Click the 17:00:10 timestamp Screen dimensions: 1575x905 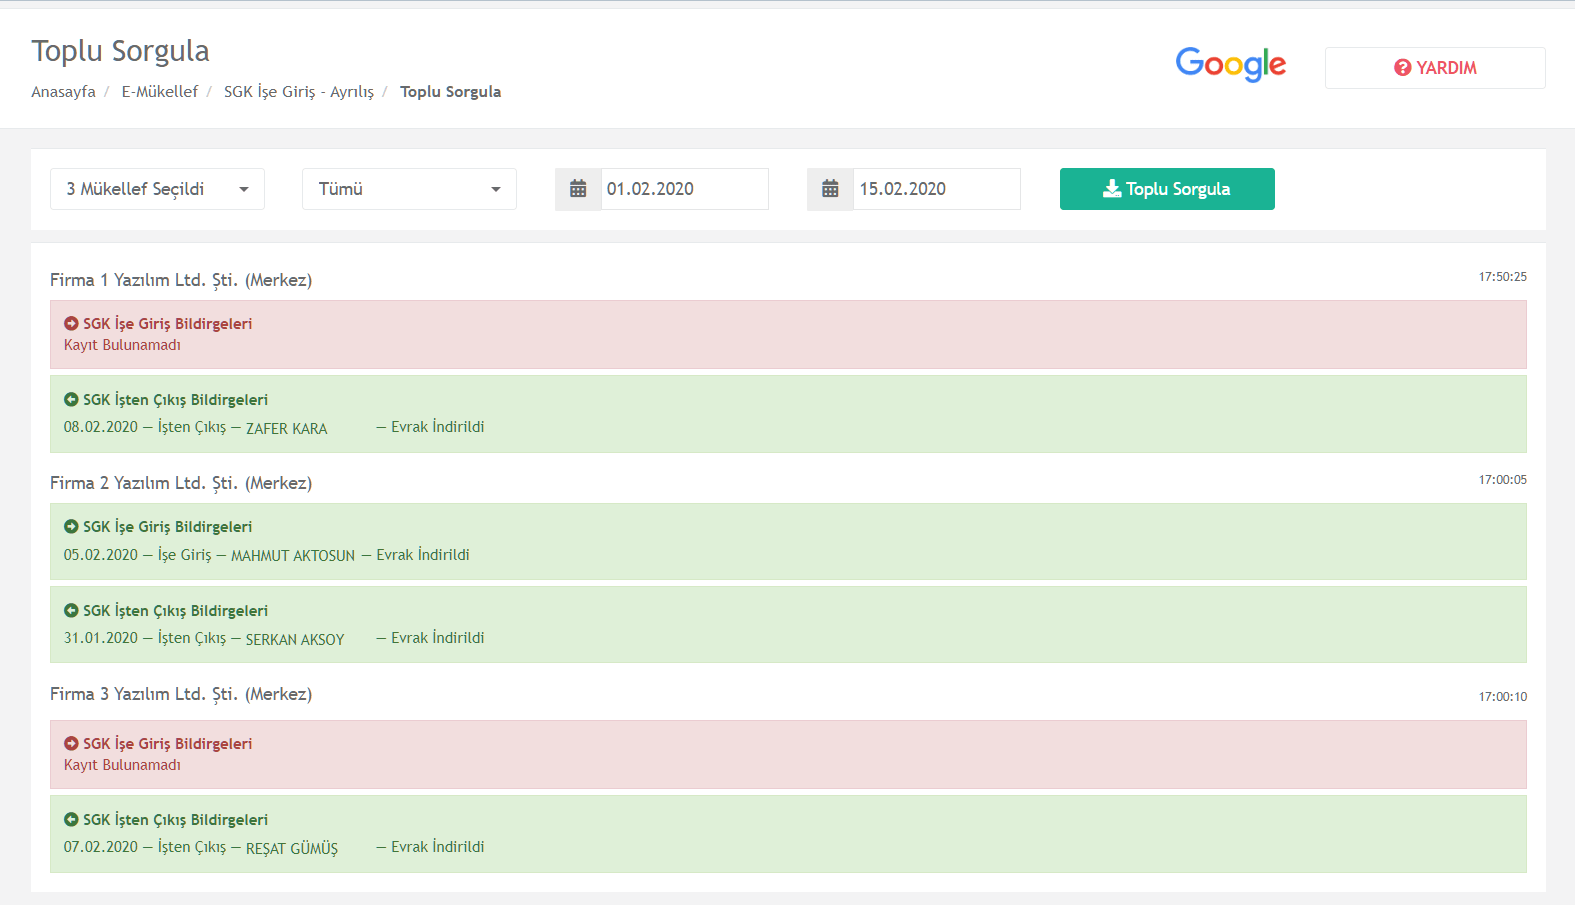pyautogui.click(x=1503, y=697)
